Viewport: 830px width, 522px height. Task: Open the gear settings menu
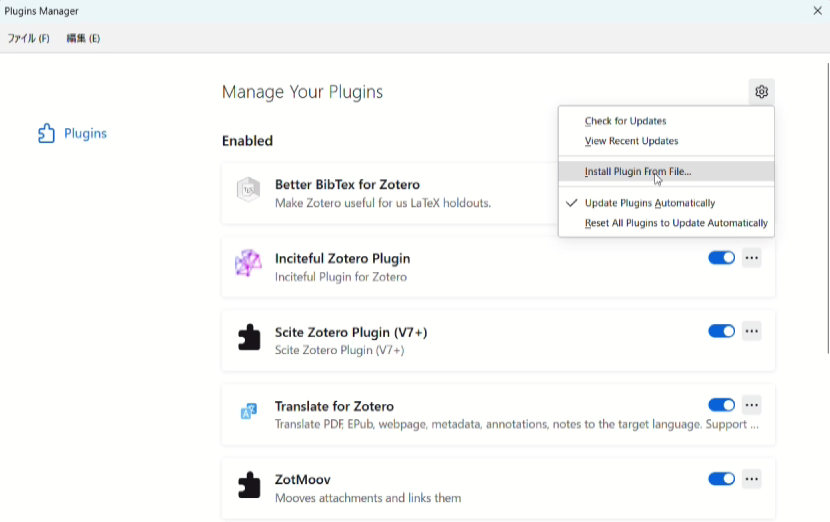tap(761, 92)
